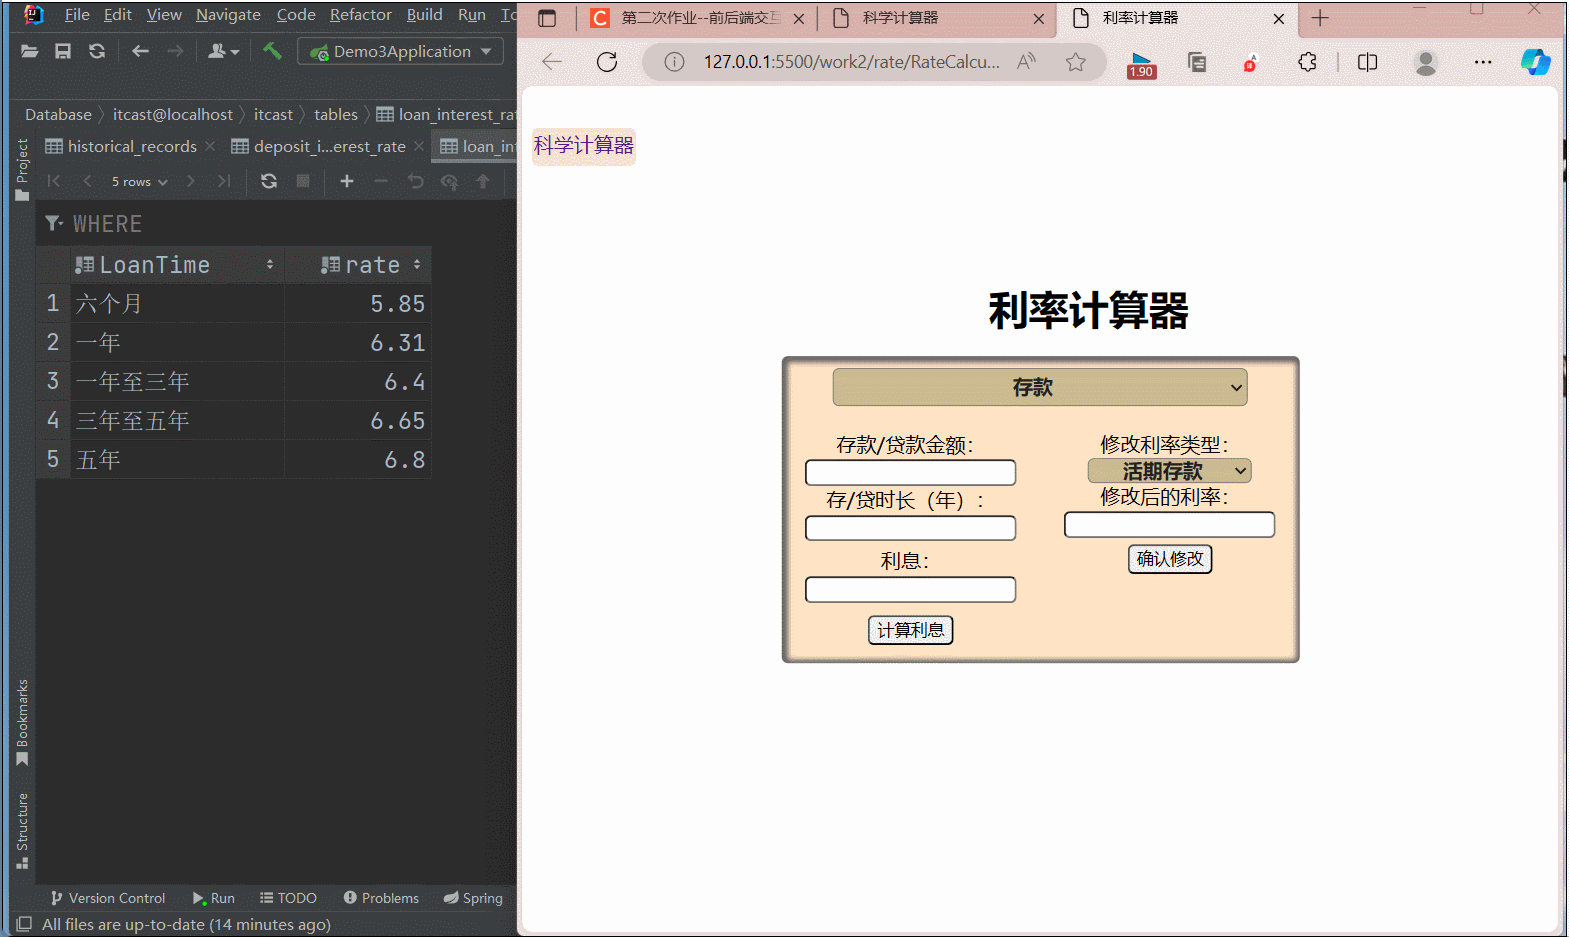Sort by the rate column header
Viewport: 1569px width, 937px height.
pos(371,265)
